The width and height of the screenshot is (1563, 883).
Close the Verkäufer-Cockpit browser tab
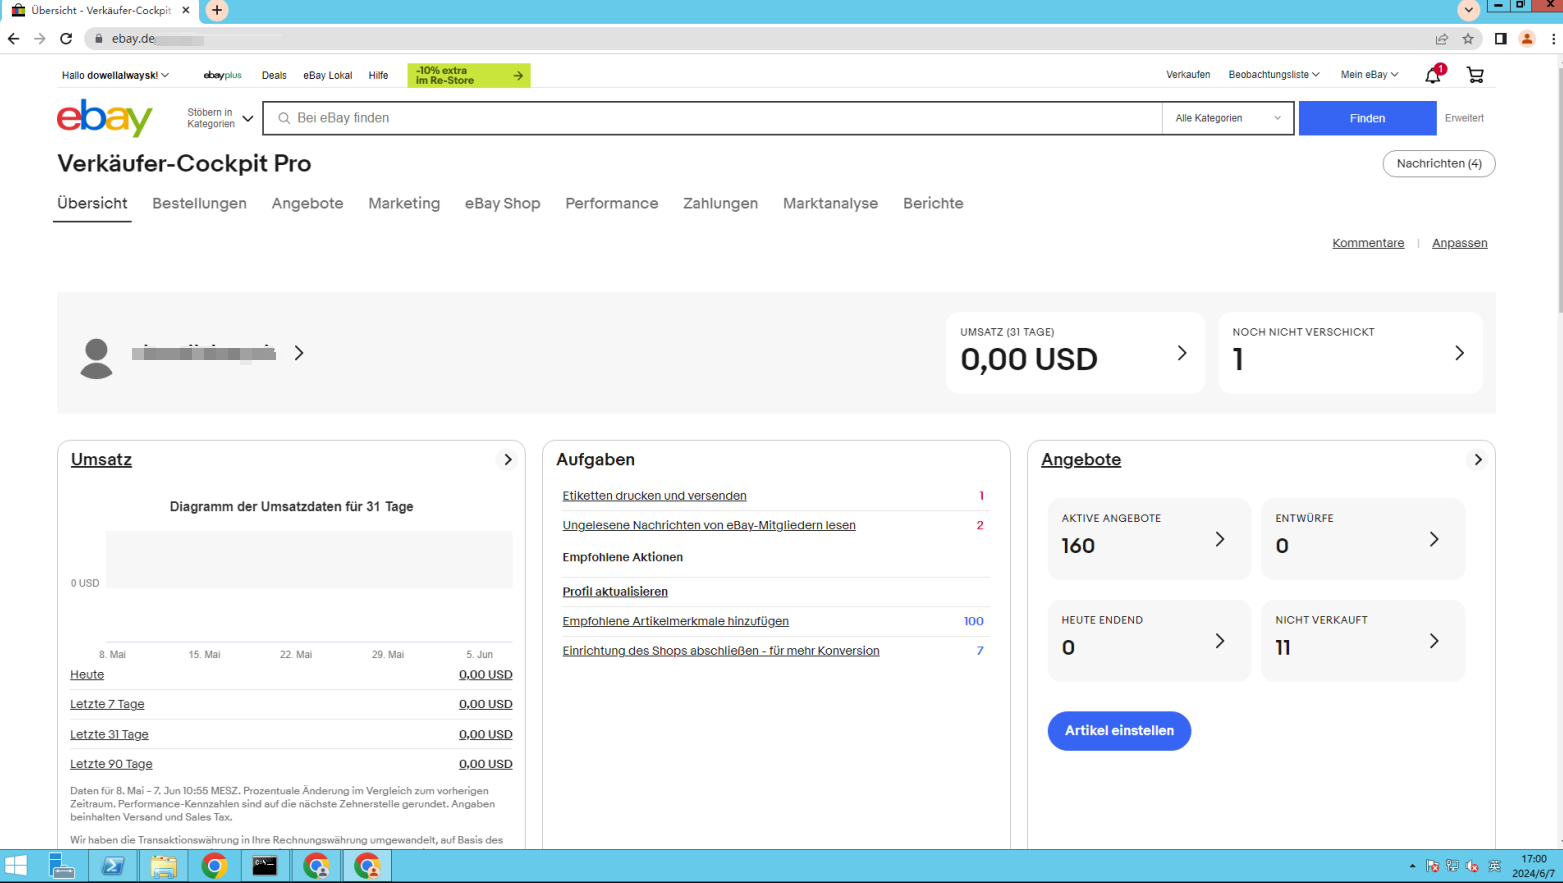tap(186, 10)
